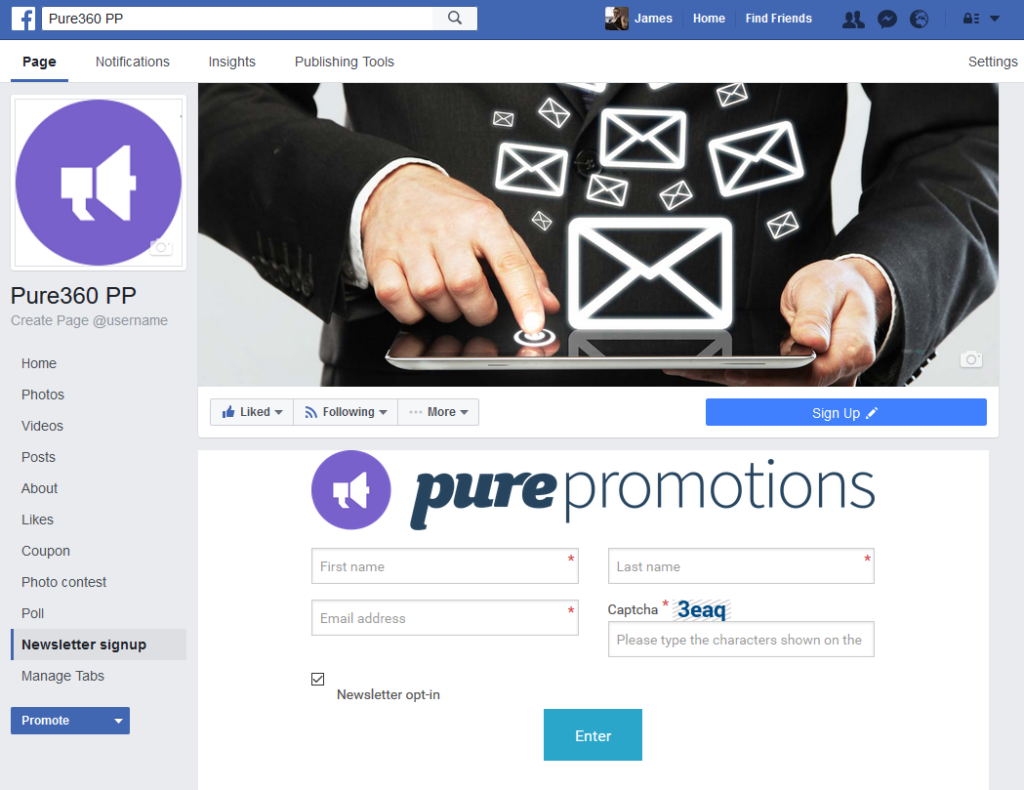
Task: Open the notifications globe icon
Action: (x=919, y=19)
